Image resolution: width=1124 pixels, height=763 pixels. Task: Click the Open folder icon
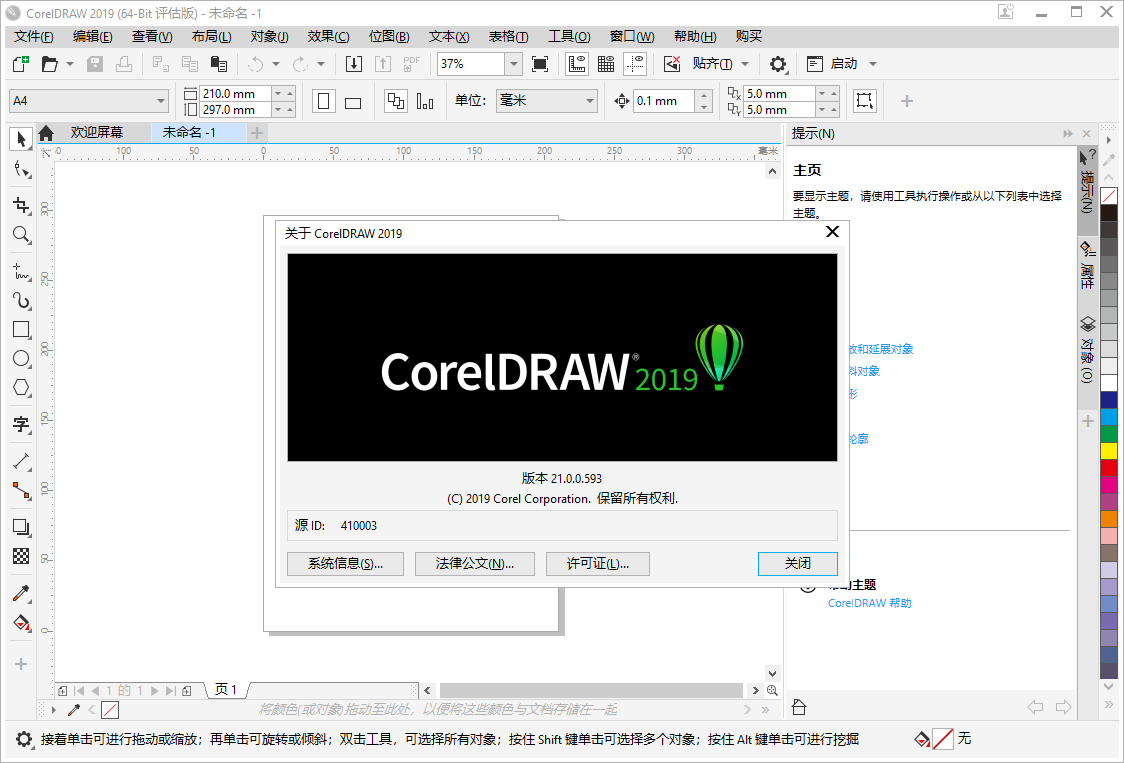coord(49,64)
